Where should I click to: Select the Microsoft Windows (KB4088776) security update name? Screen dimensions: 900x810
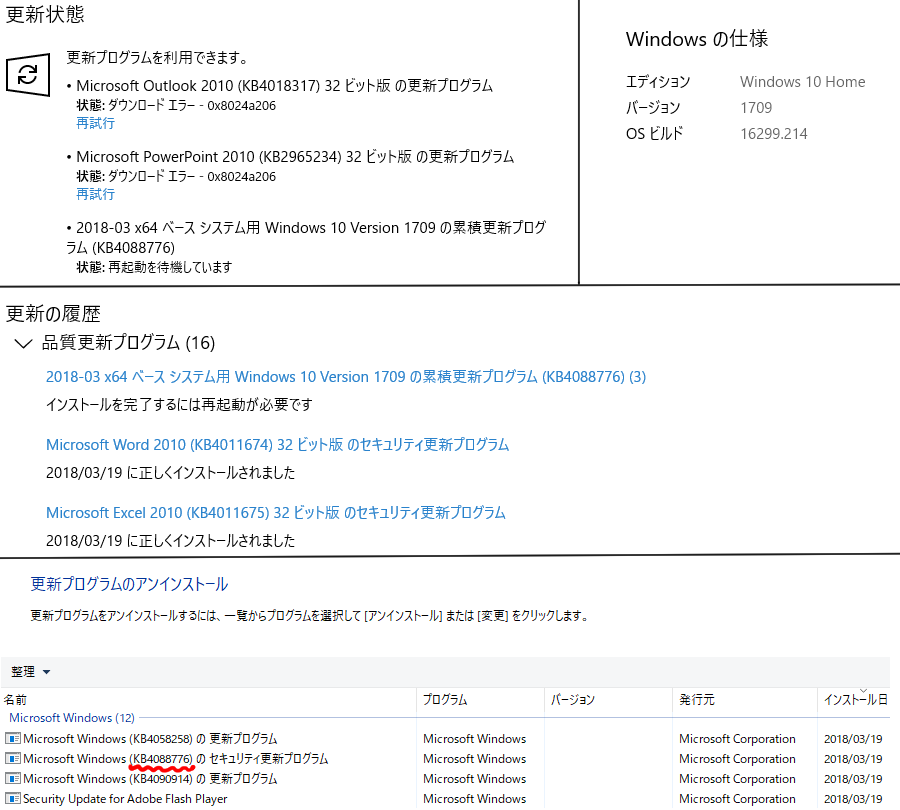[x=176, y=759]
